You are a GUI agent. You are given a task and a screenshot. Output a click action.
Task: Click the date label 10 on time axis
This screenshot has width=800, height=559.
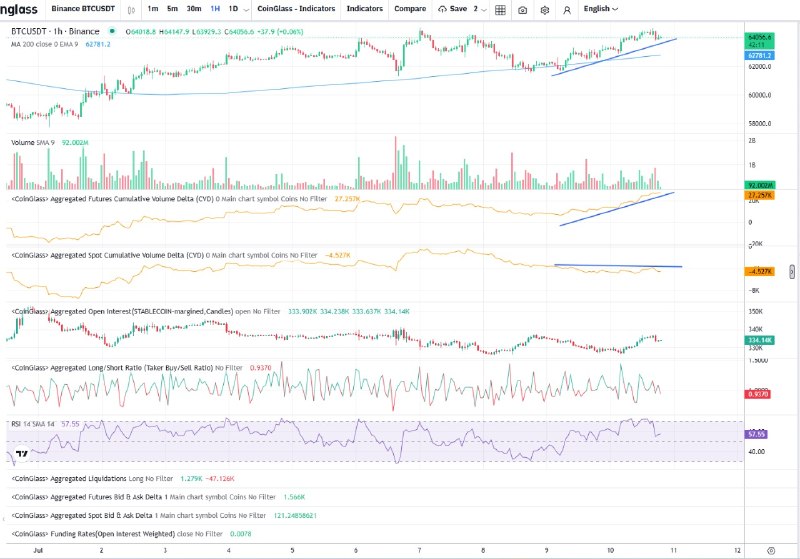[x=610, y=551]
